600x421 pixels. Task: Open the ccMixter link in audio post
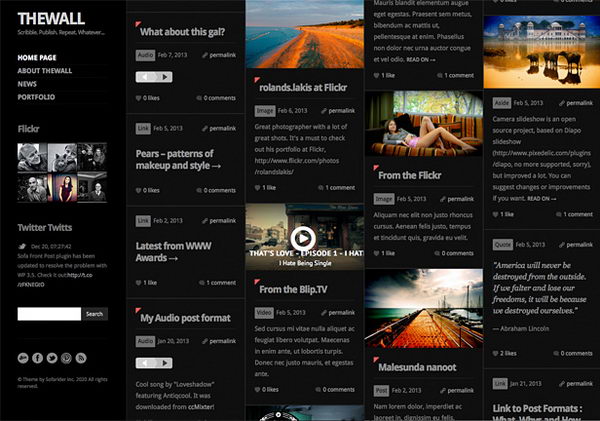[200, 407]
